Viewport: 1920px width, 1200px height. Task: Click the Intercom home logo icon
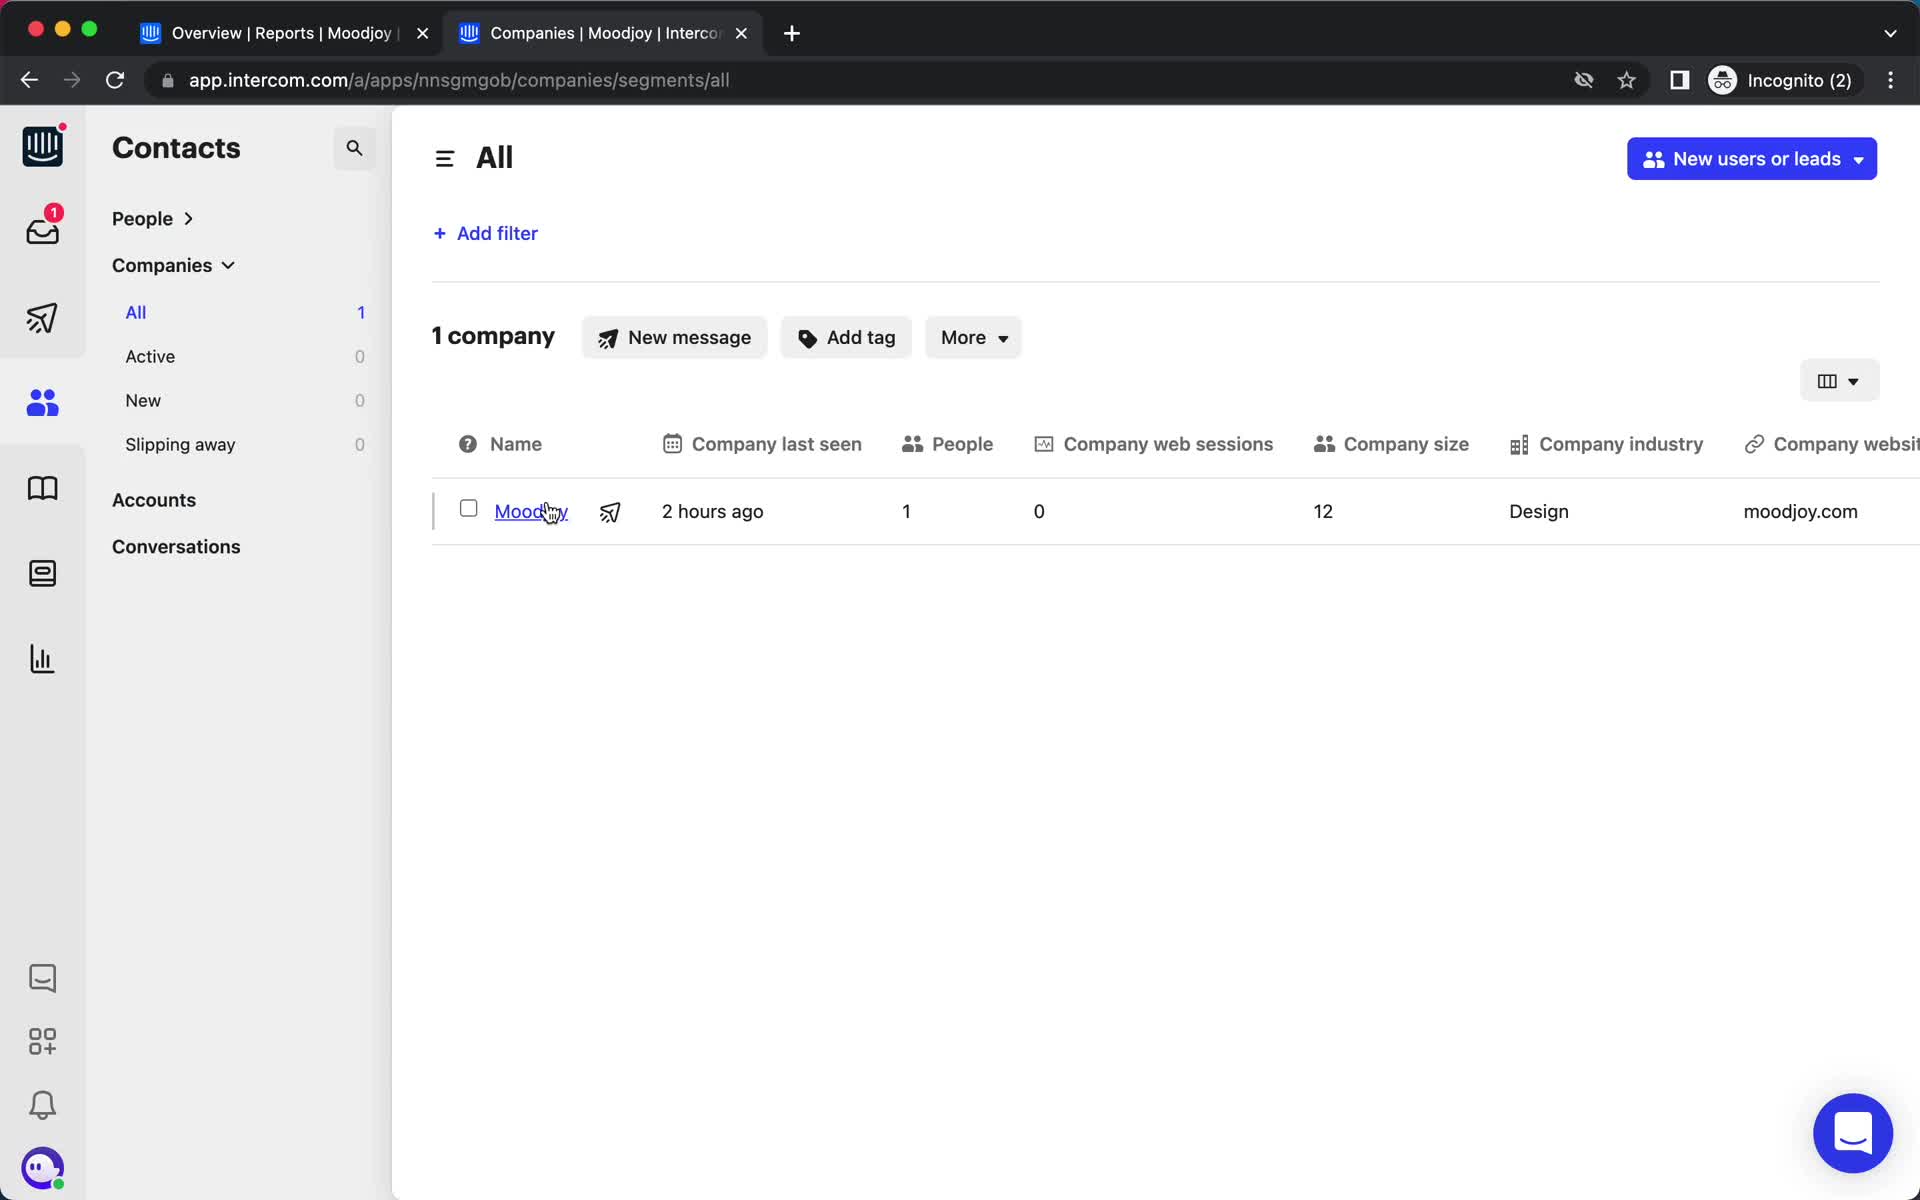[41, 145]
